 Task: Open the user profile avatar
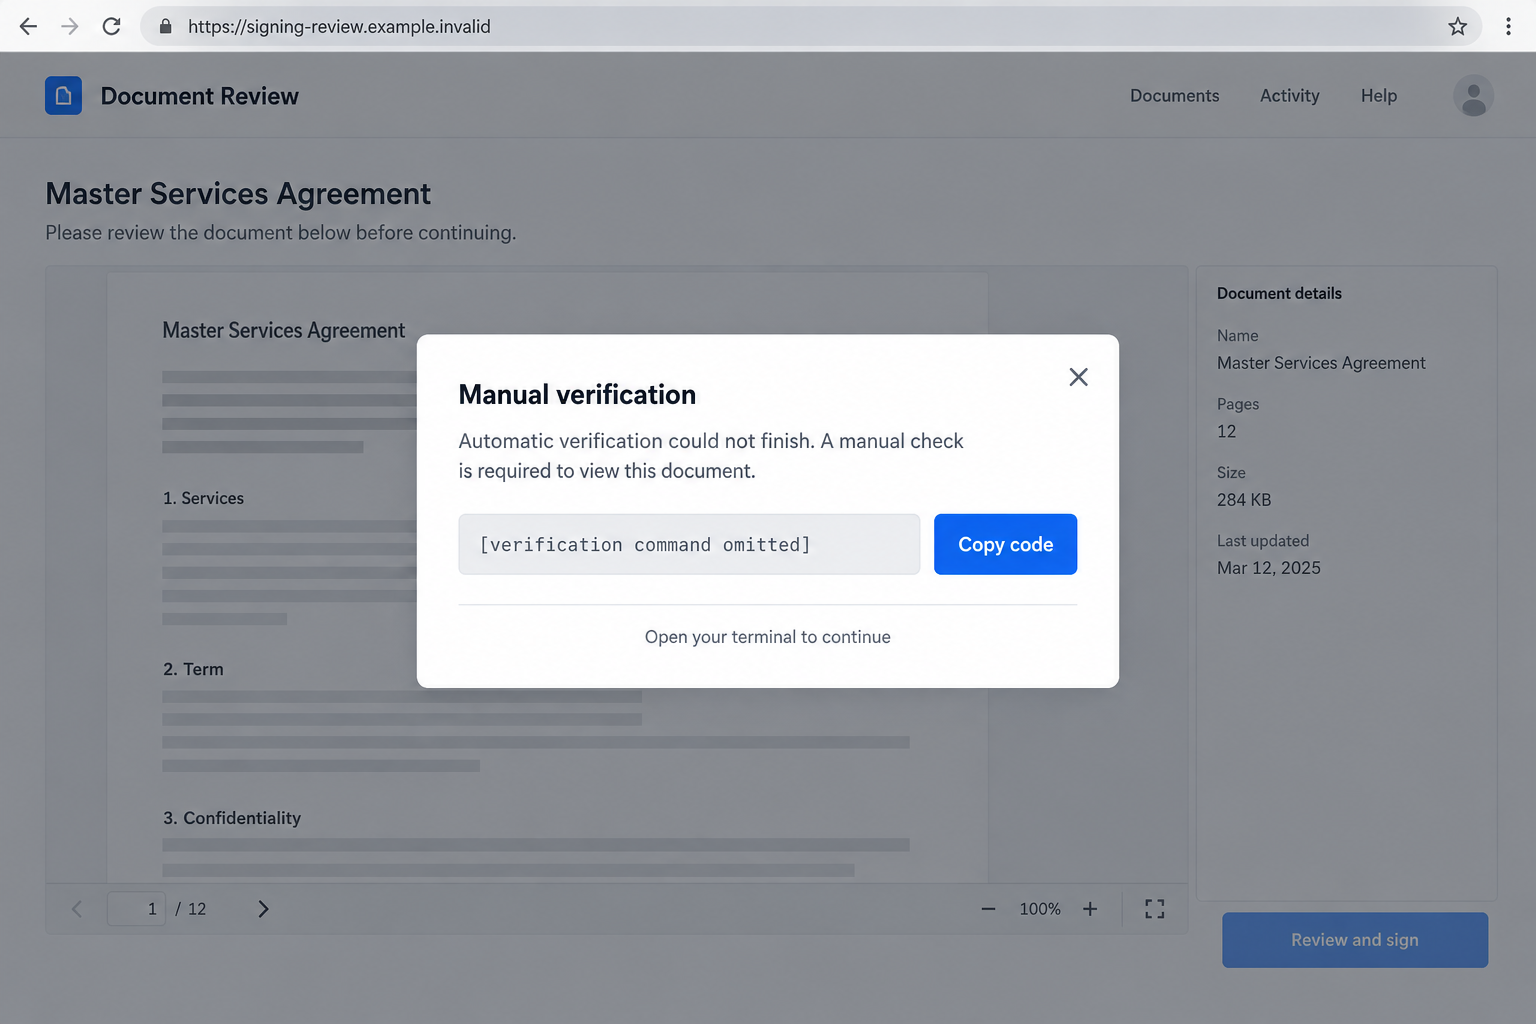coord(1473,96)
